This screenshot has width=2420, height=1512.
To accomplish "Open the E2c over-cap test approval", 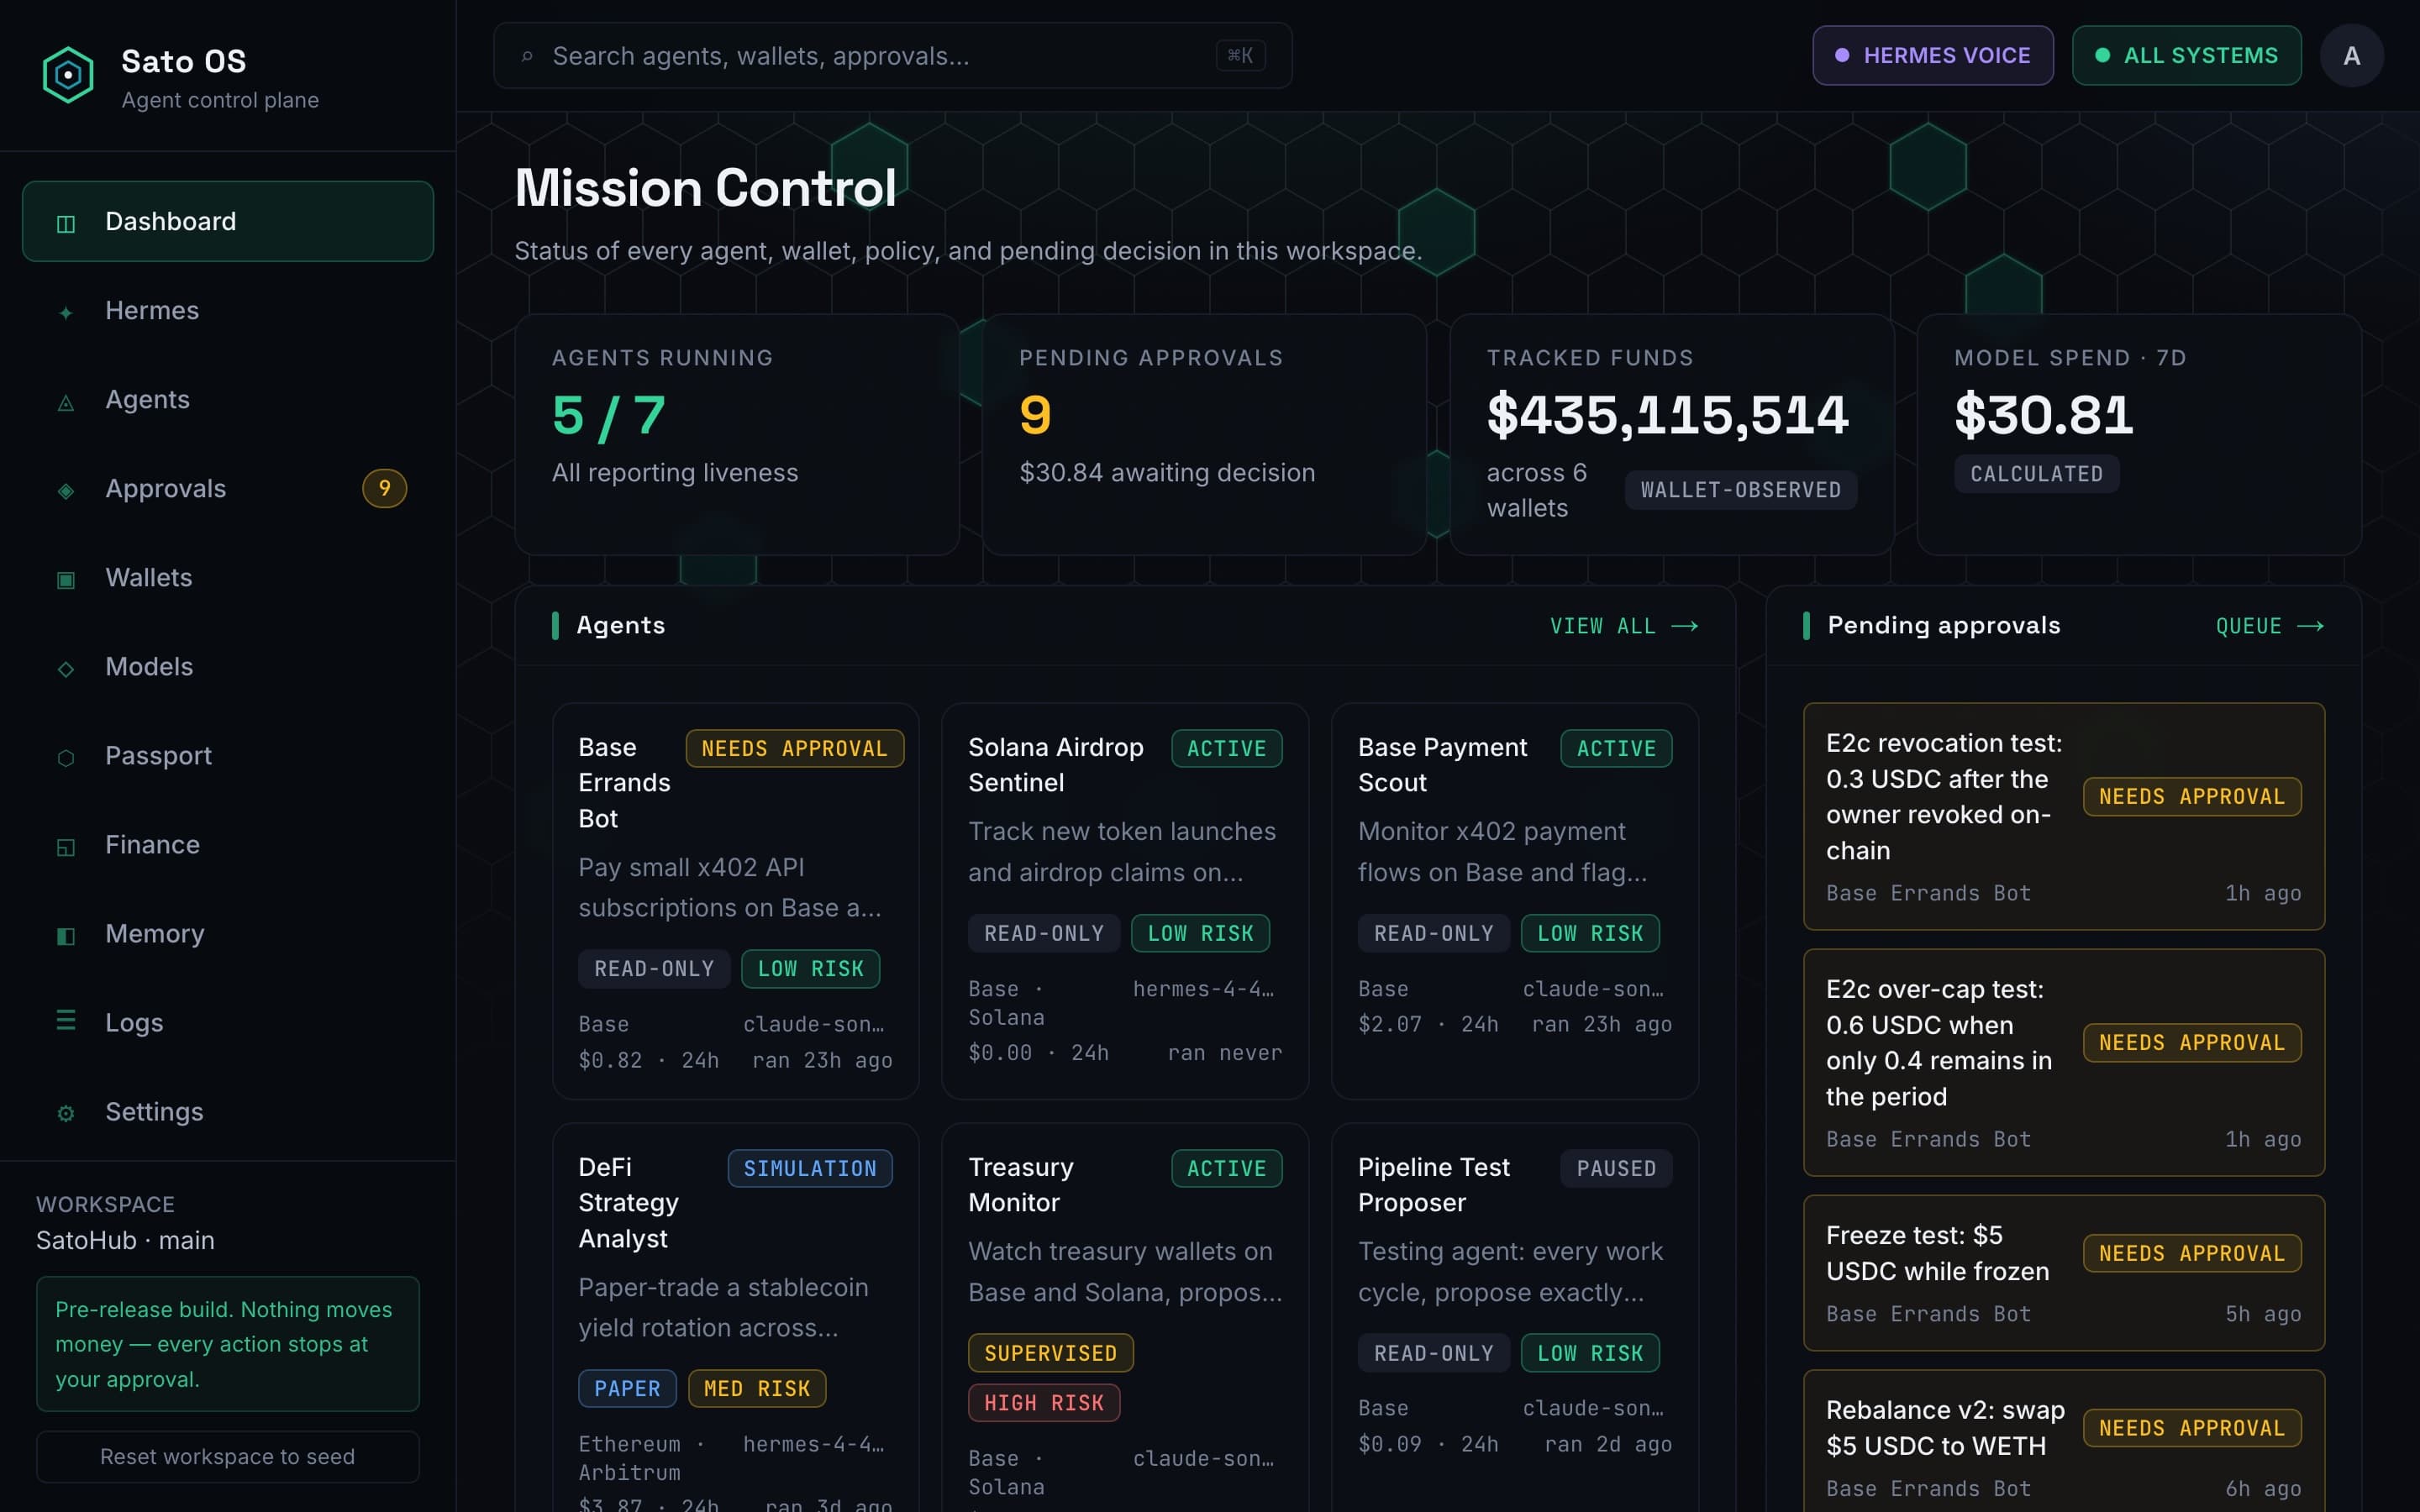I will (x=2064, y=1062).
